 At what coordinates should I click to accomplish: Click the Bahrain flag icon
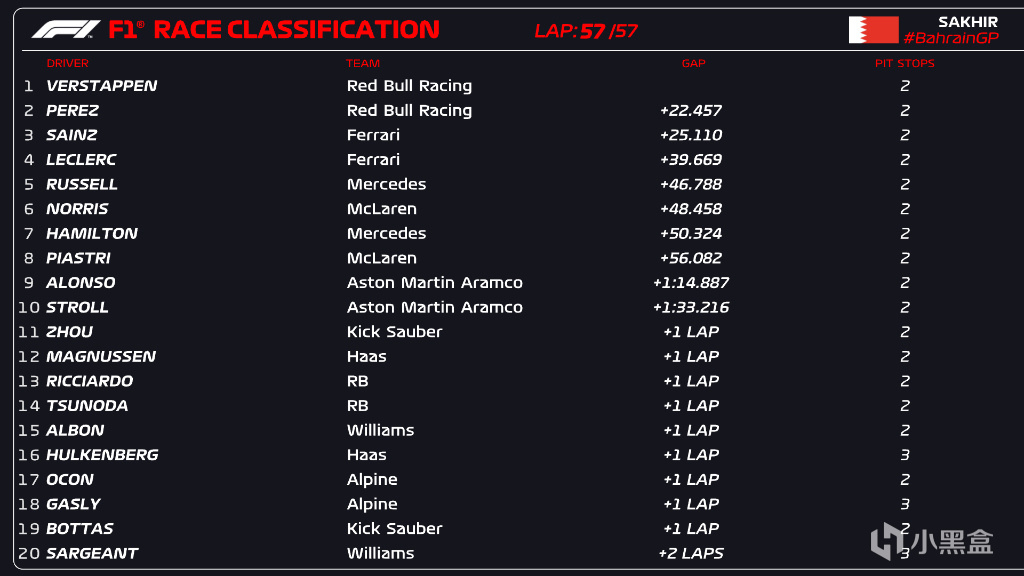point(873,29)
